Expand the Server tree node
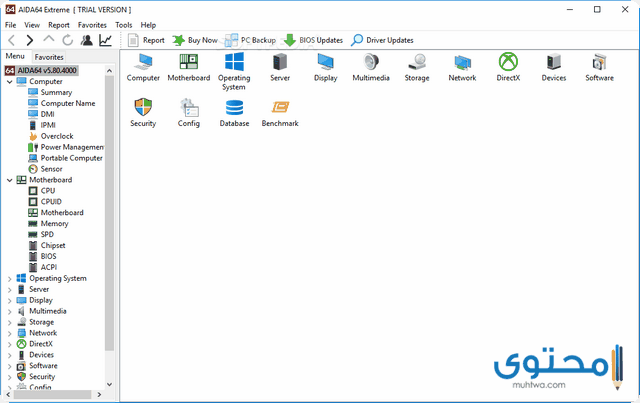This screenshot has height=403, width=640. [9, 289]
